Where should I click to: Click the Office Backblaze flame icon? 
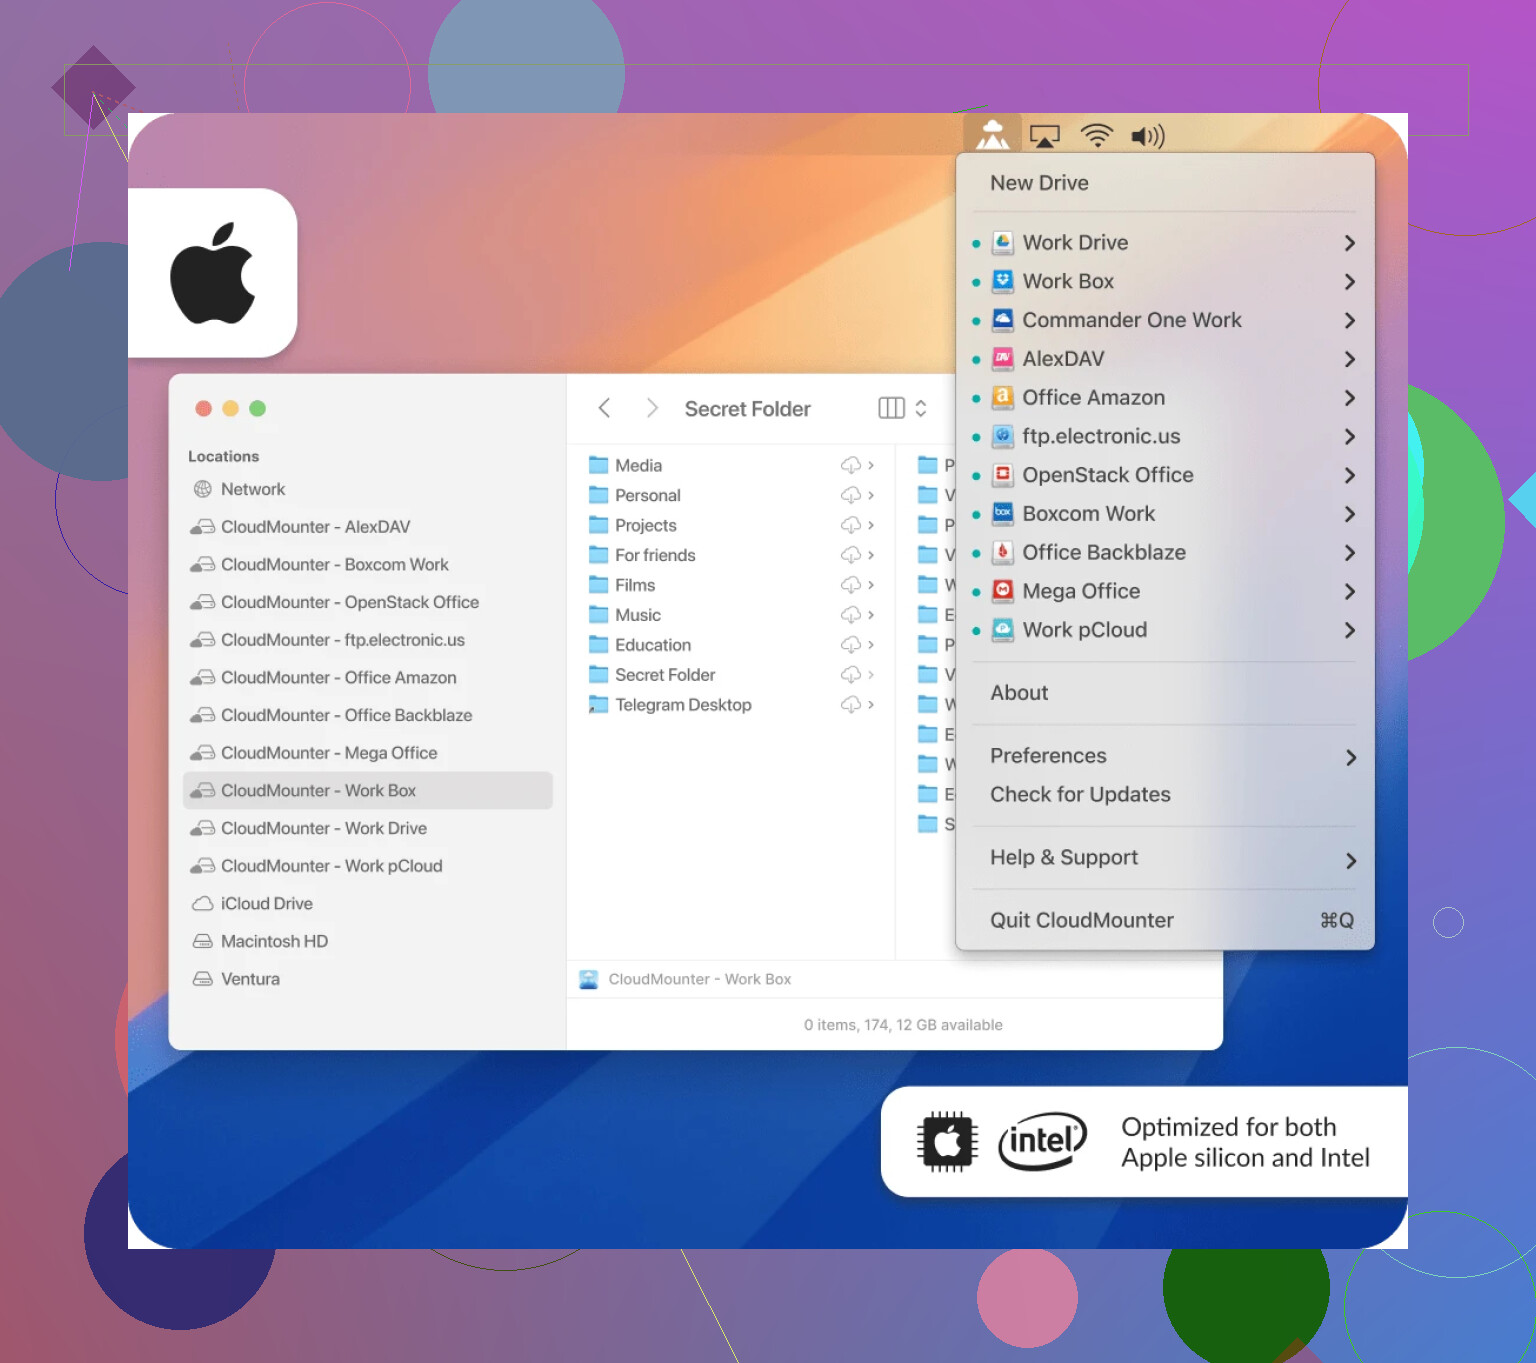pyautogui.click(x=1003, y=552)
